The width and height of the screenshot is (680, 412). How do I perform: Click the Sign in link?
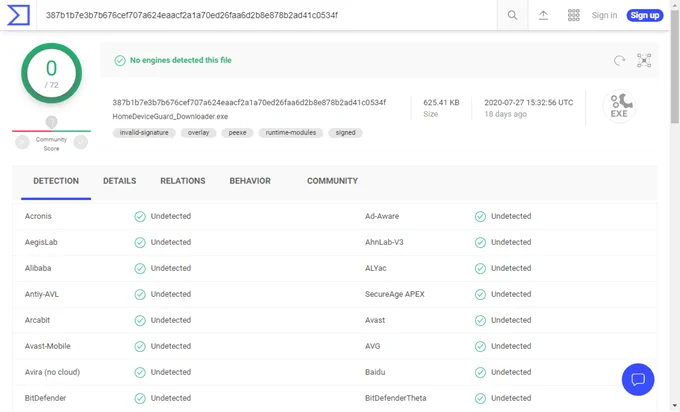(604, 15)
